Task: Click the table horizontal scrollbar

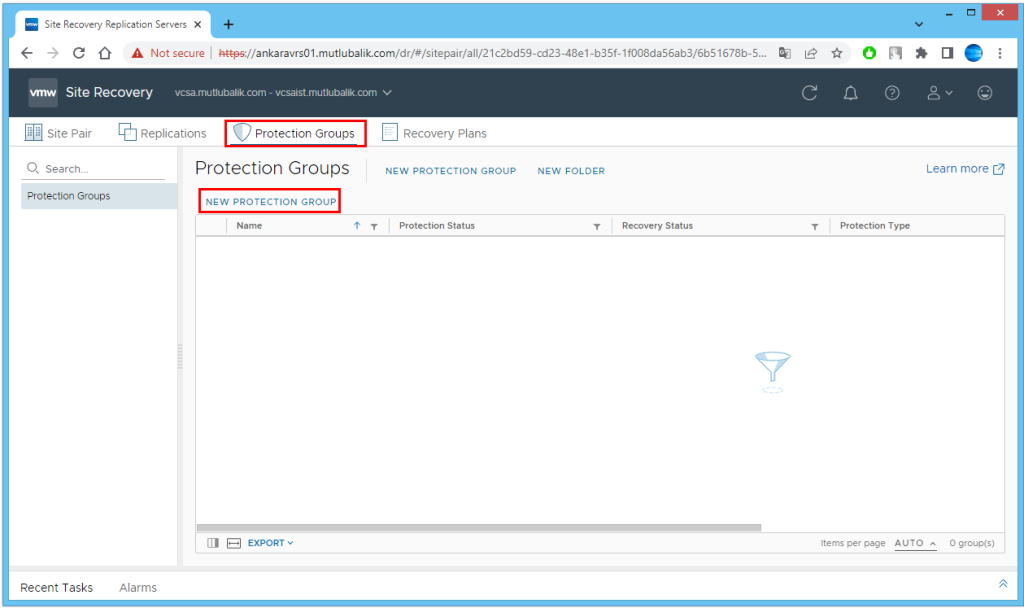Action: pyautogui.click(x=479, y=528)
